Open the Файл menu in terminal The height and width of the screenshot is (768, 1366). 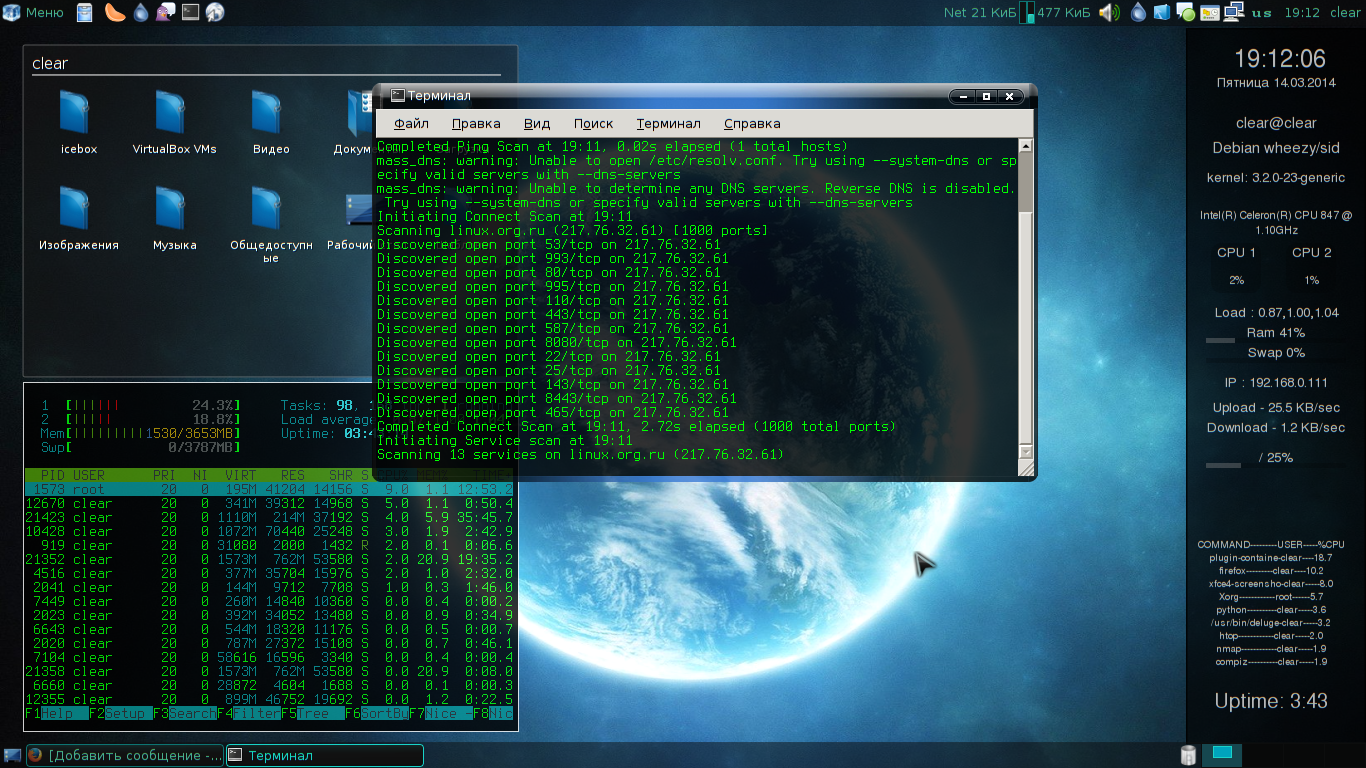(x=411, y=123)
